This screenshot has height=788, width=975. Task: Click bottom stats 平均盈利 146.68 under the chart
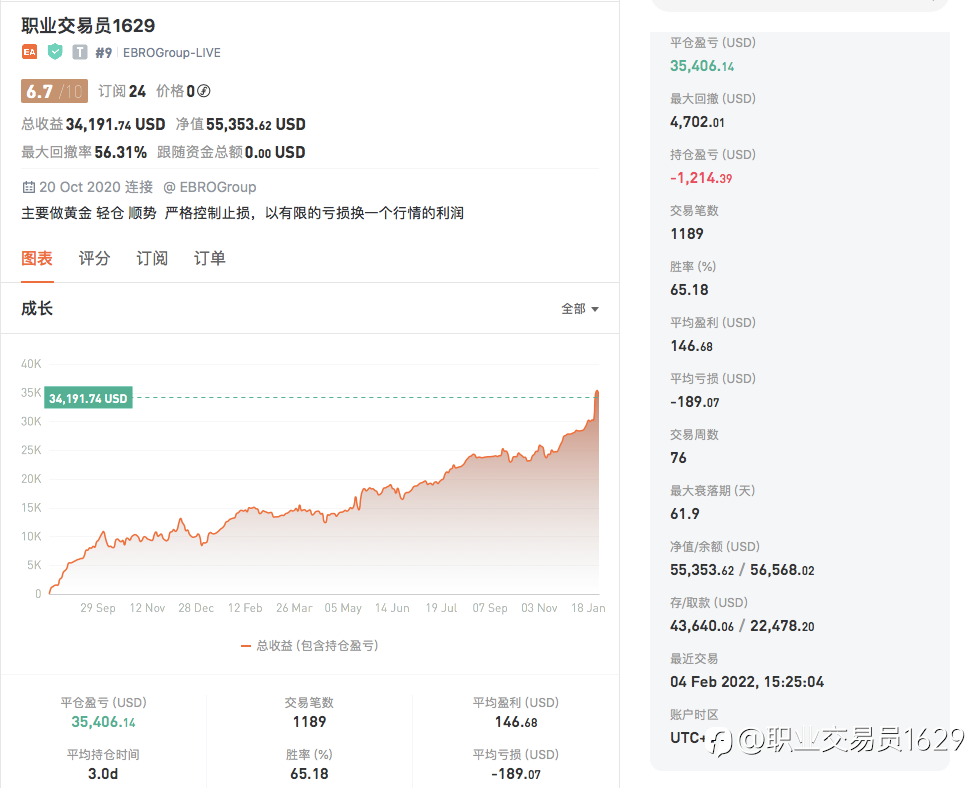(x=516, y=722)
